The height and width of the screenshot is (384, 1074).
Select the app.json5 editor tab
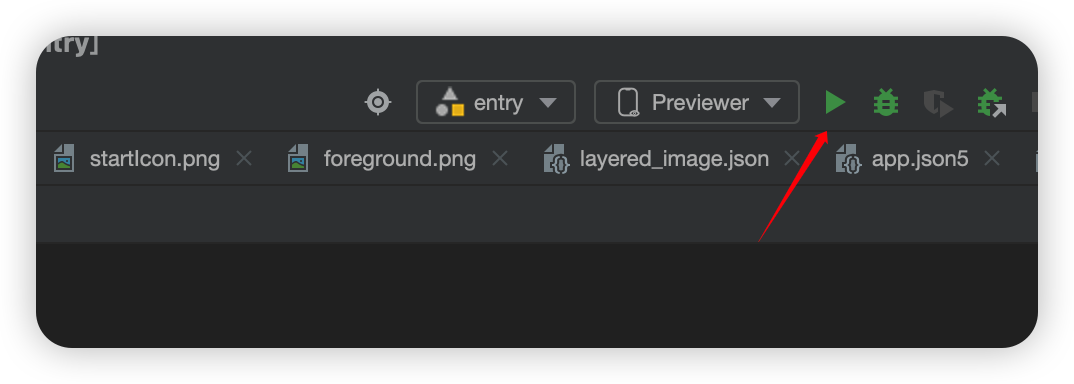point(920,159)
